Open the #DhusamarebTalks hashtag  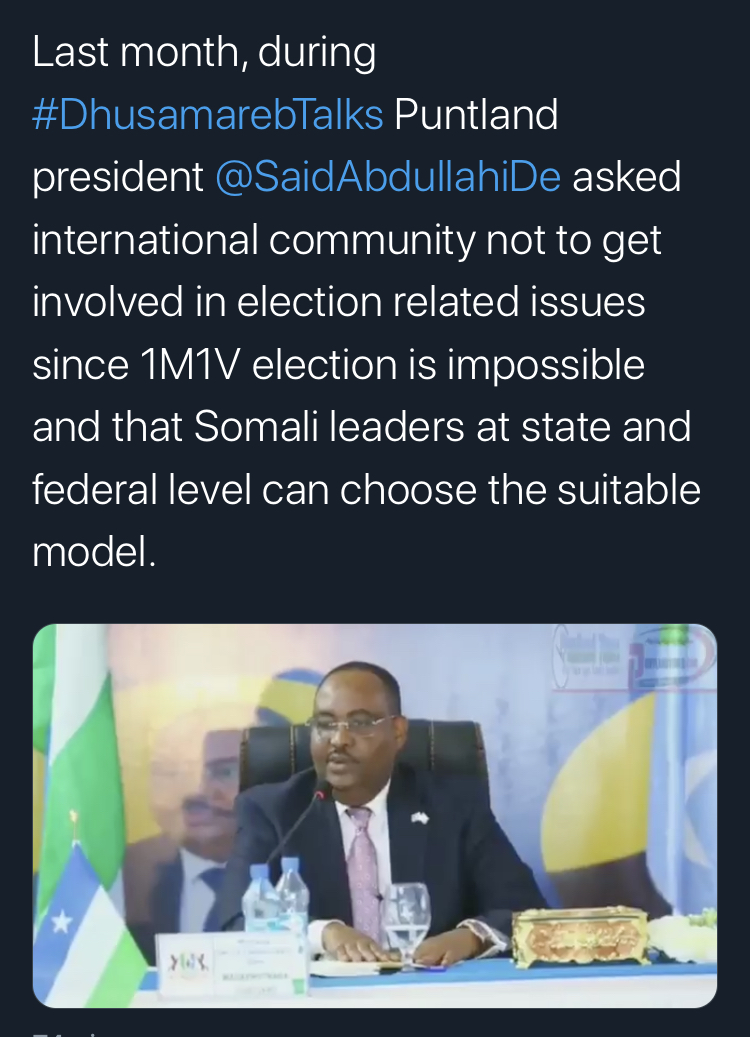point(207,114)
